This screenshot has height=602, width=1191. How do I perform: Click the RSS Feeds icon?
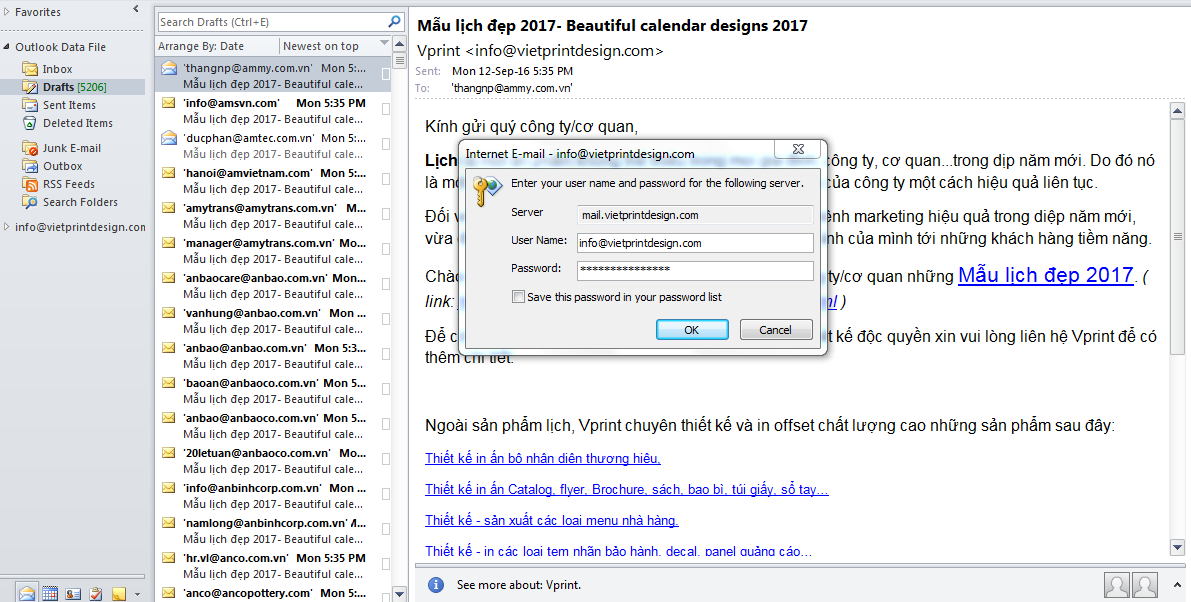pyautogui.click(x=30, y=184)
